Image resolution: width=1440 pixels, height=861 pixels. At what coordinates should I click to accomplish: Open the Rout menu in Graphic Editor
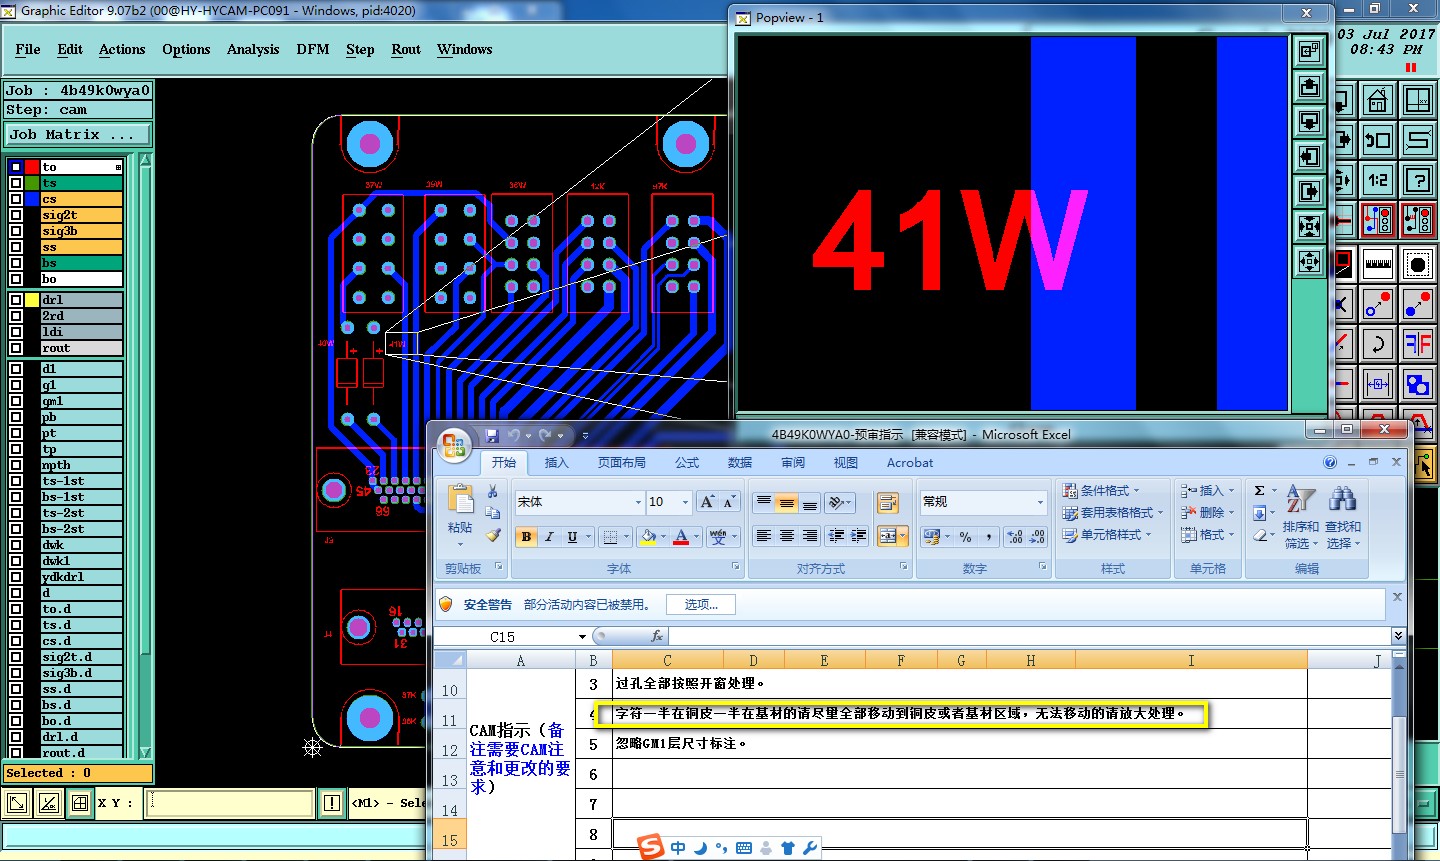pos(406,49)
